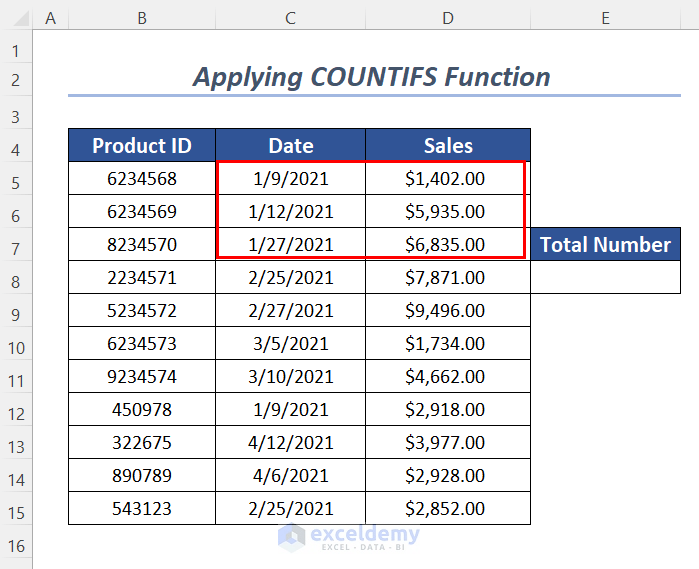The width and height of the screenshot is (699, 569).
Task: Select row 9 header
Action: click(16, 310)
